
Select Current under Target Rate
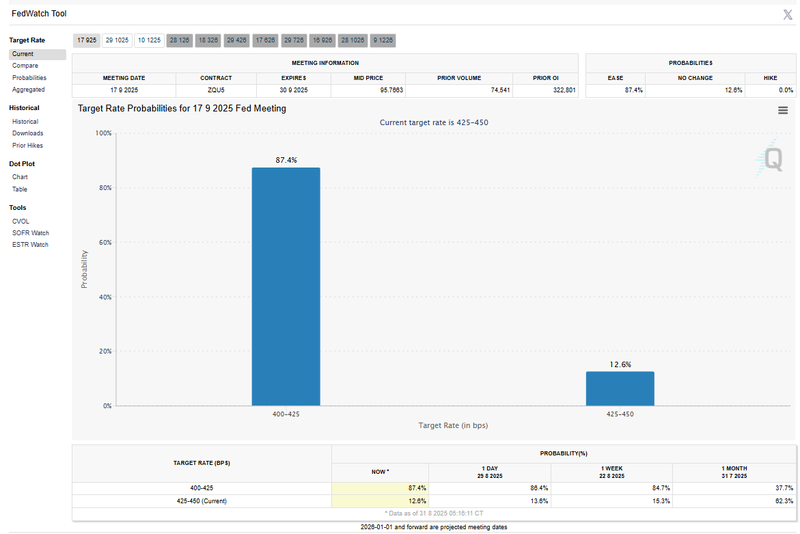coord(23,54)
